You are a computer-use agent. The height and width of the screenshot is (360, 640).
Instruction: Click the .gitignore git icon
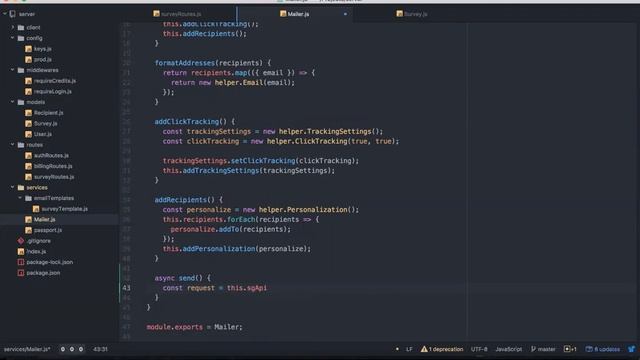tap(21, 241)
